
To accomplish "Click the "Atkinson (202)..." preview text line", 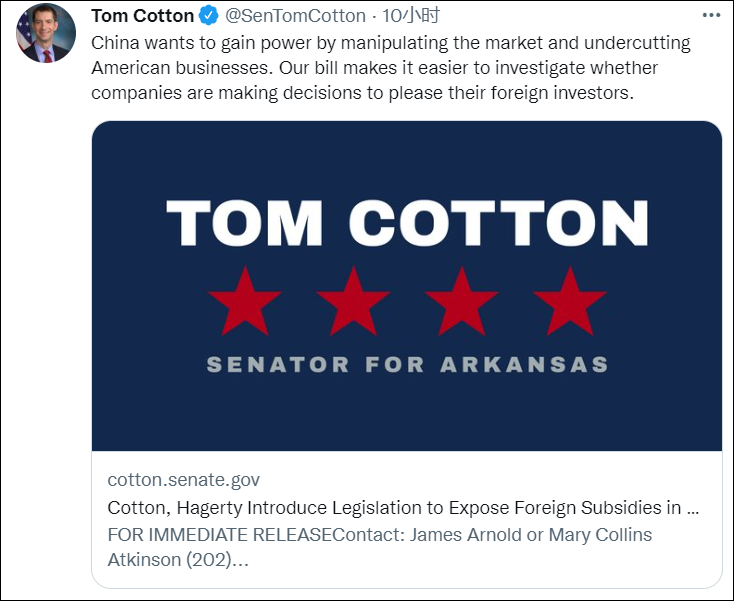I will pyautogui.click(x=178, y=560).
